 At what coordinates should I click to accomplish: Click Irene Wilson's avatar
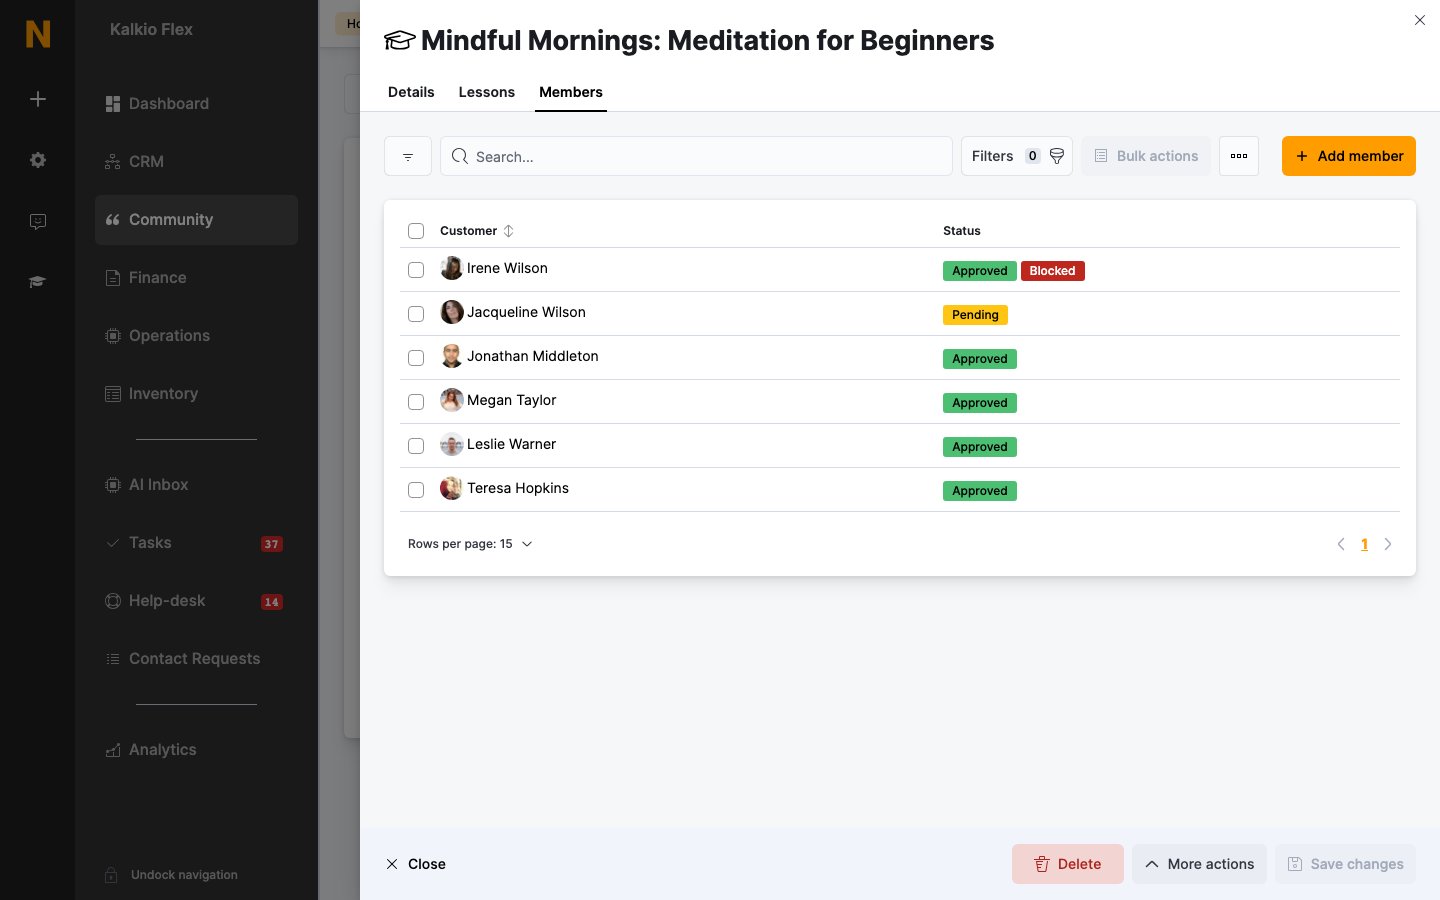[x=452, y=268]
